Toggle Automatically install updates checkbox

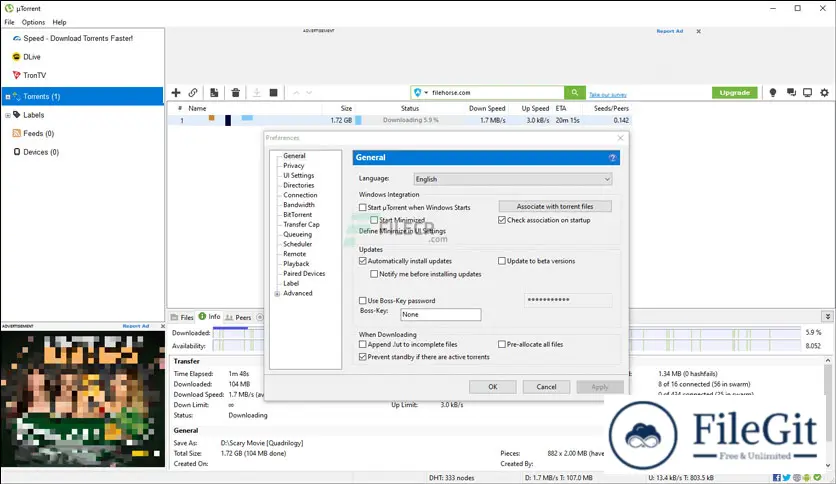point(363,261)
